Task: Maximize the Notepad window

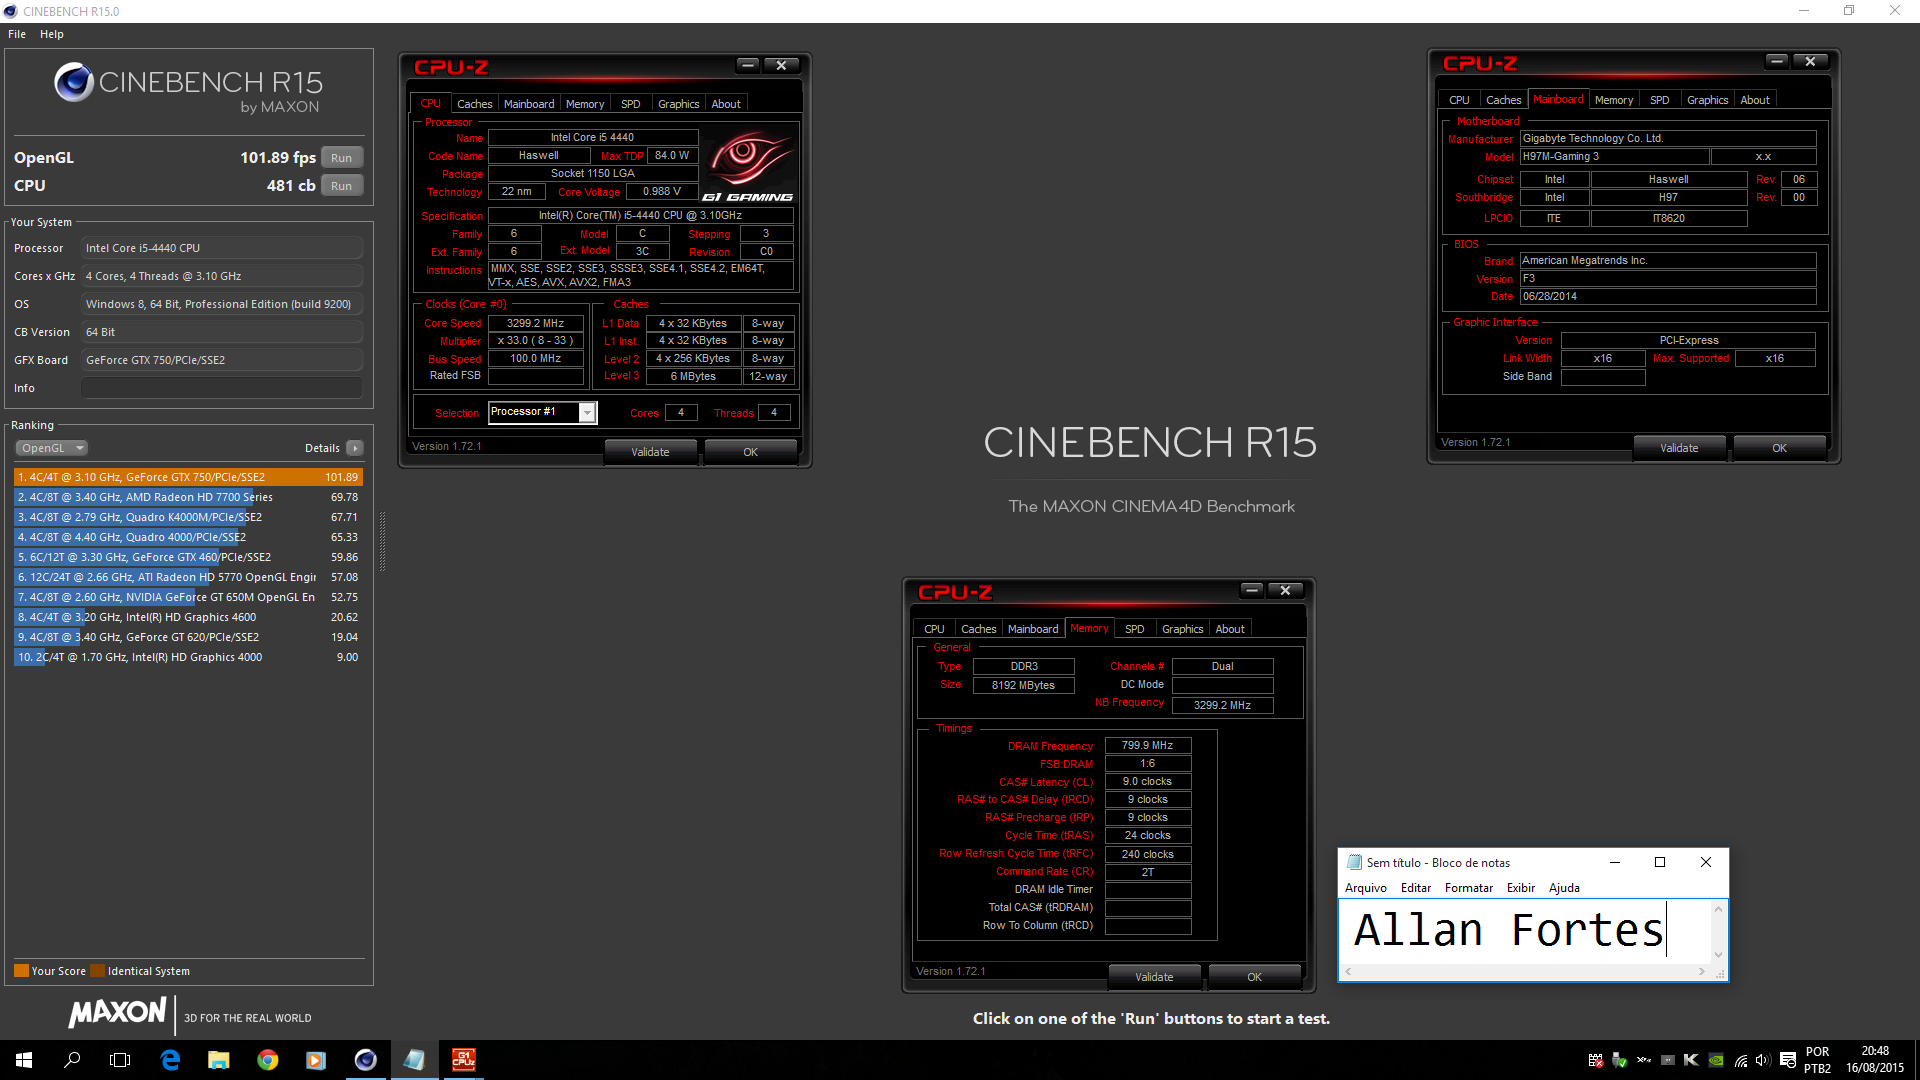Action: coord(1660,862)
